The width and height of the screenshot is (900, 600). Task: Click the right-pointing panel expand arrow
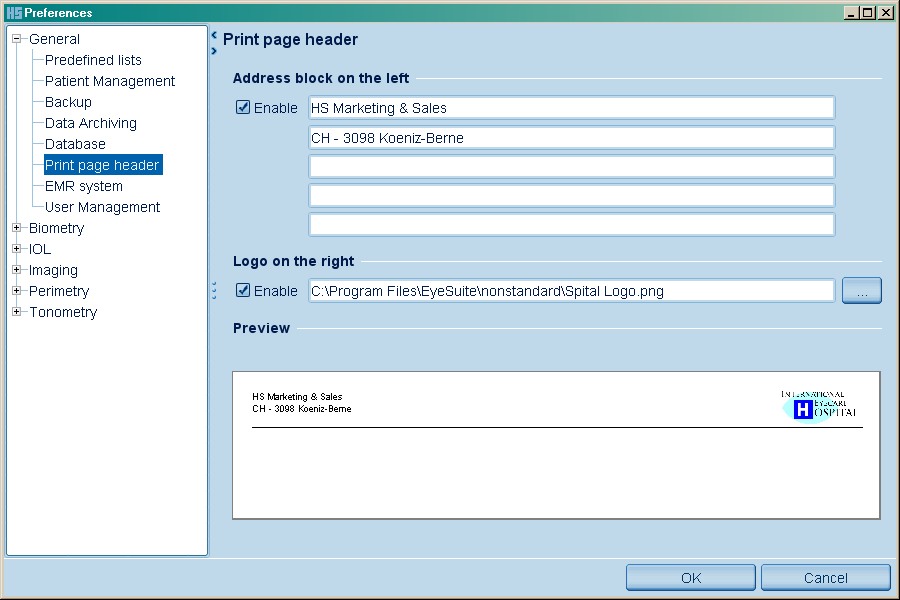(x=214, y=50)
